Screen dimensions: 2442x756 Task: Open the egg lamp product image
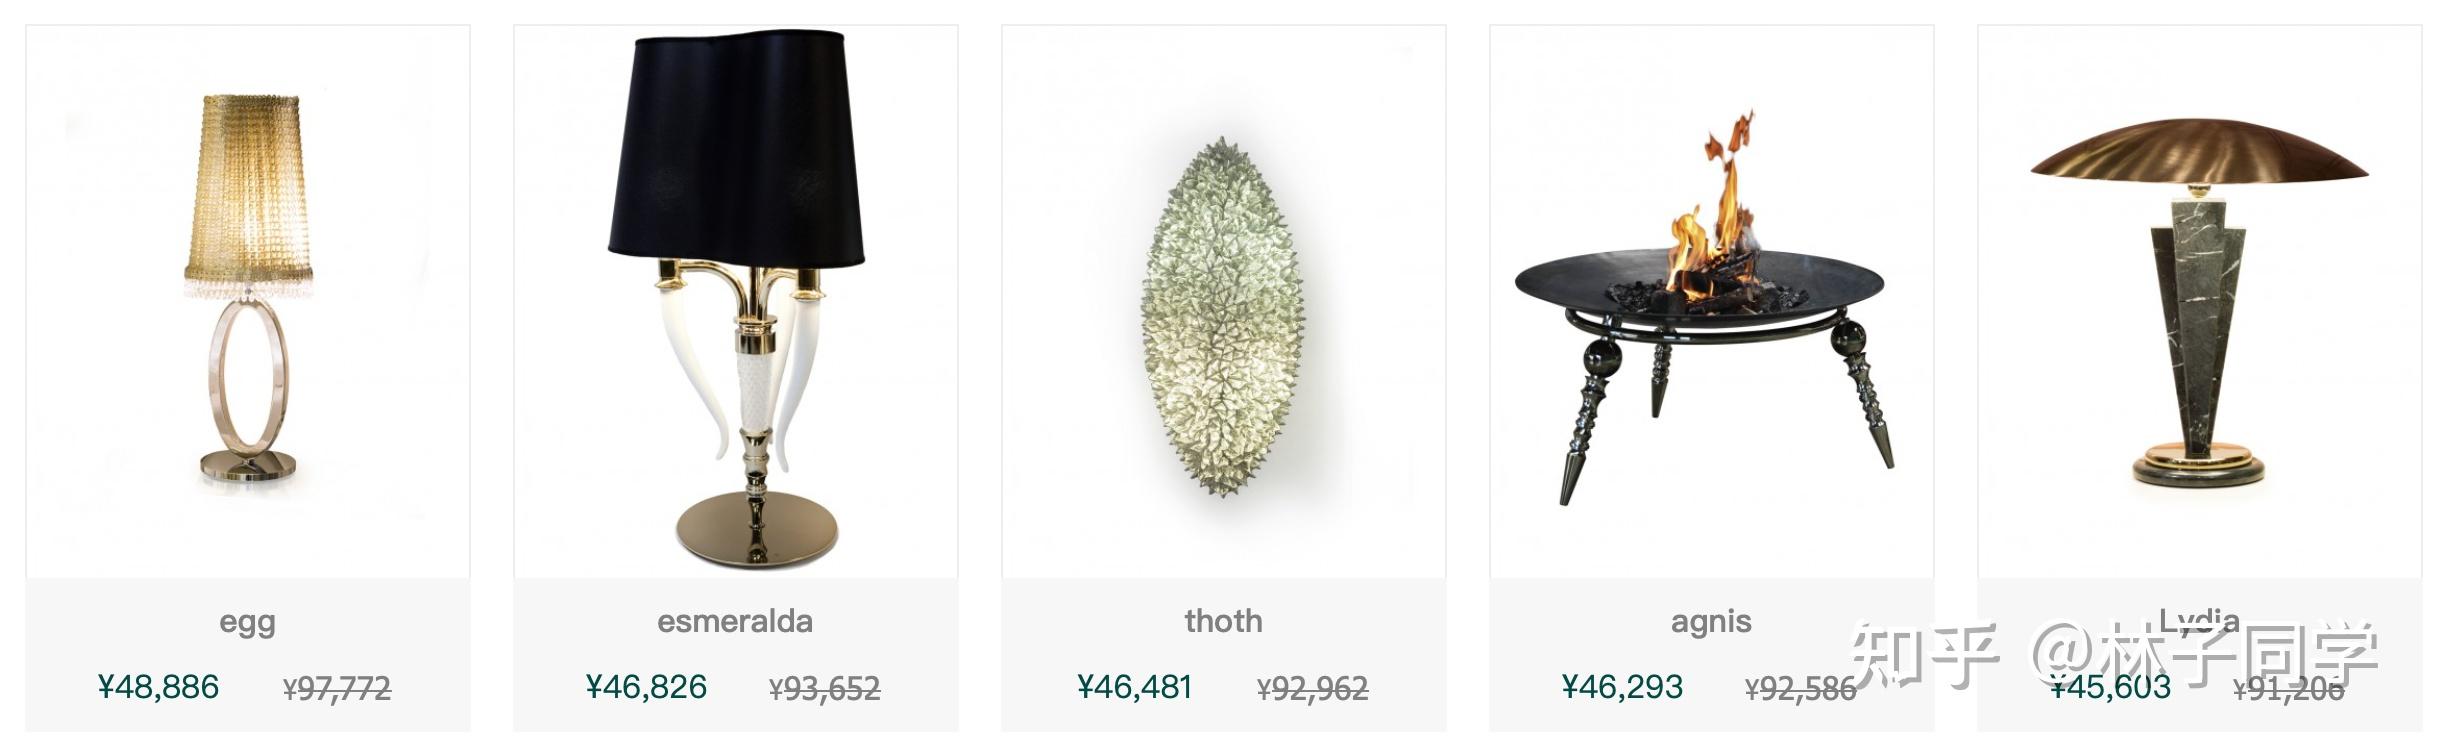click(x=248, y=300)
